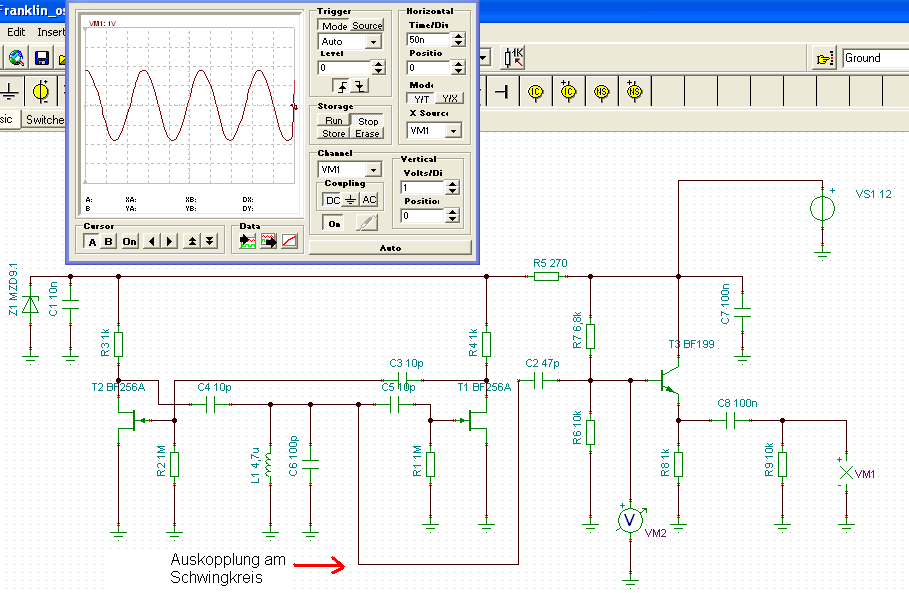This screenshot has width=909, height=593.
Task: Select cursor B
Action: pyautogui.click(x=108, y=242)
